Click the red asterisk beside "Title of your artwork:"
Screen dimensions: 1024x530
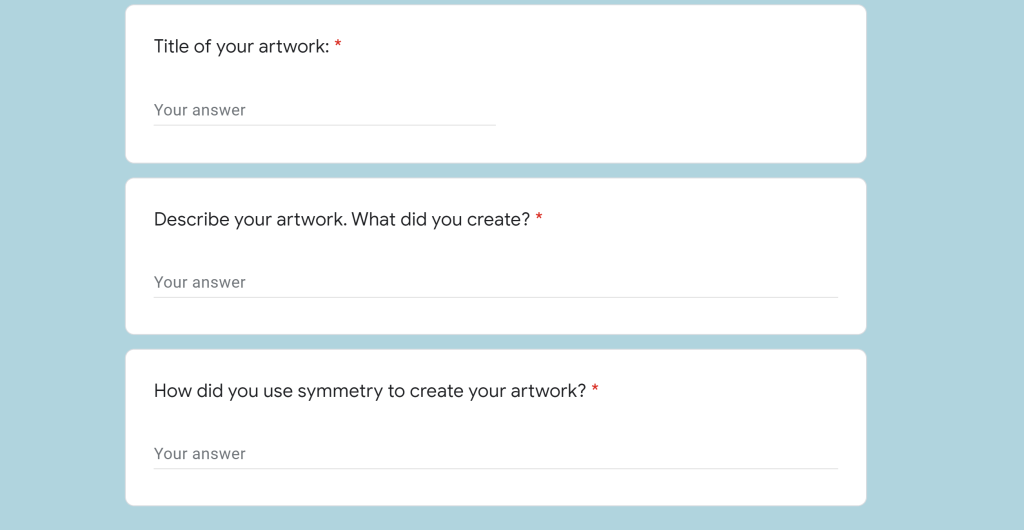[338, 46]
